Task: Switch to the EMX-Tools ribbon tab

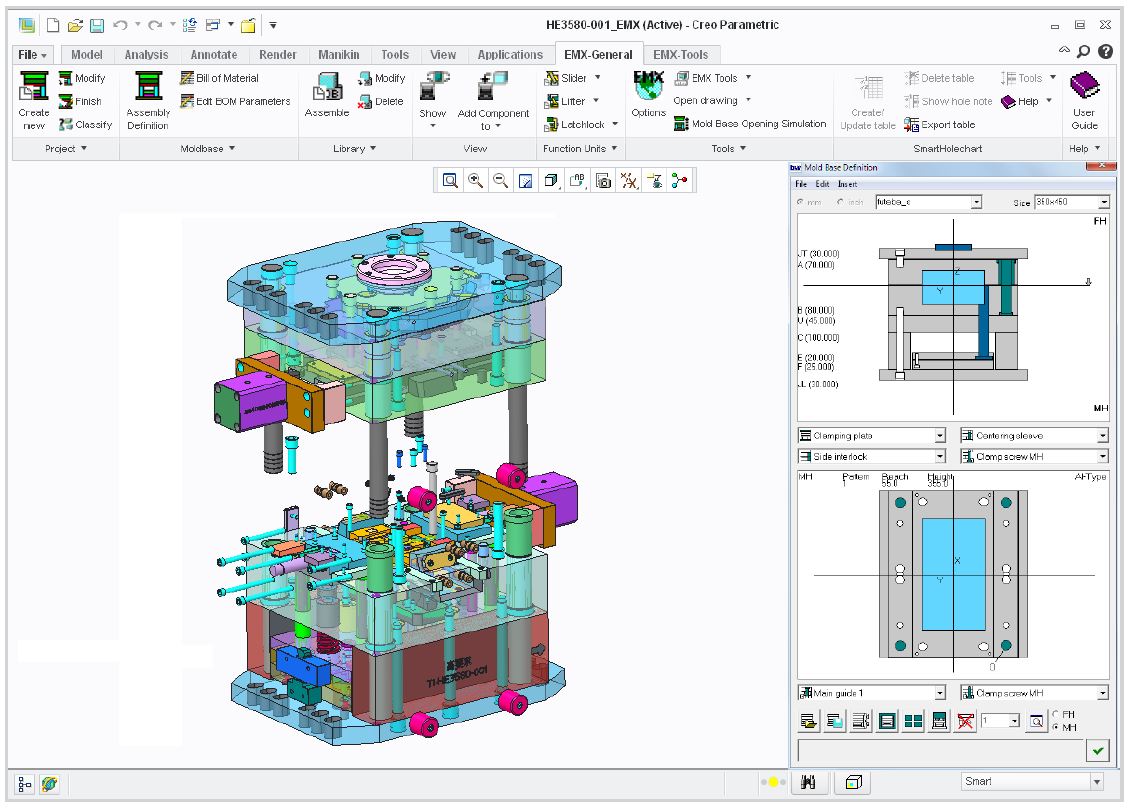Action: coord(680,55)
